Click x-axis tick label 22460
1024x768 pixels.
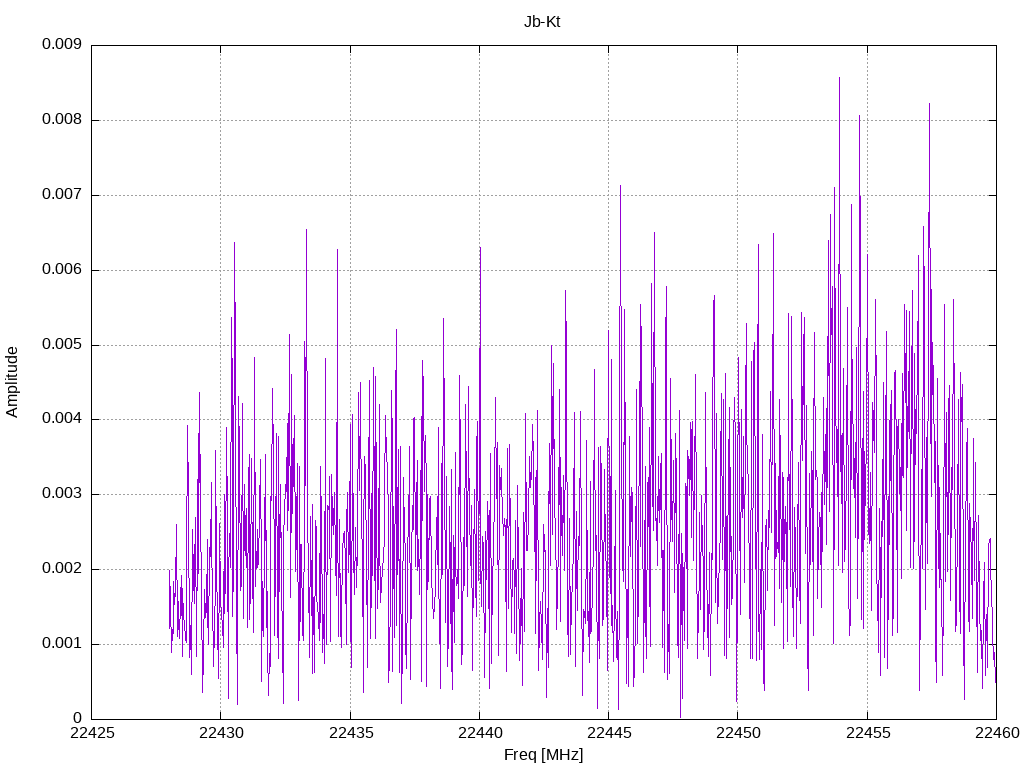(x=997, y=733)
